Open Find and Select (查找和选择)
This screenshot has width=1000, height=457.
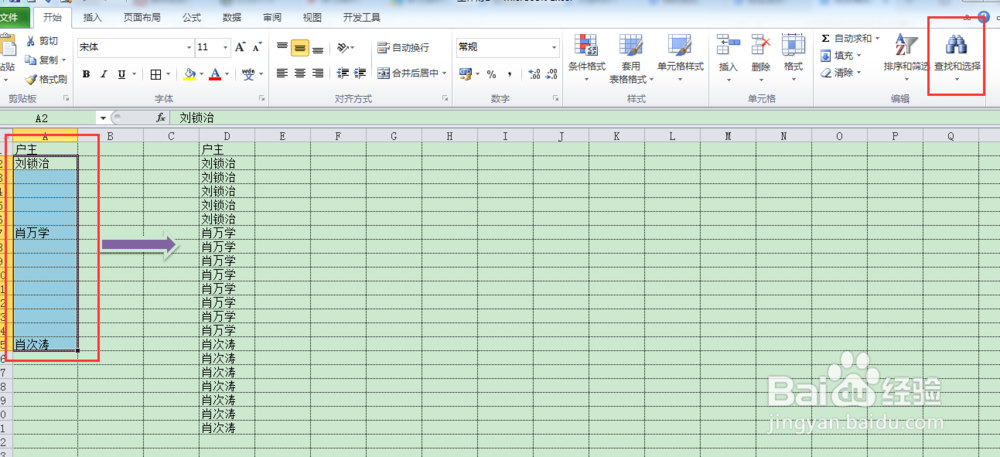957,59
